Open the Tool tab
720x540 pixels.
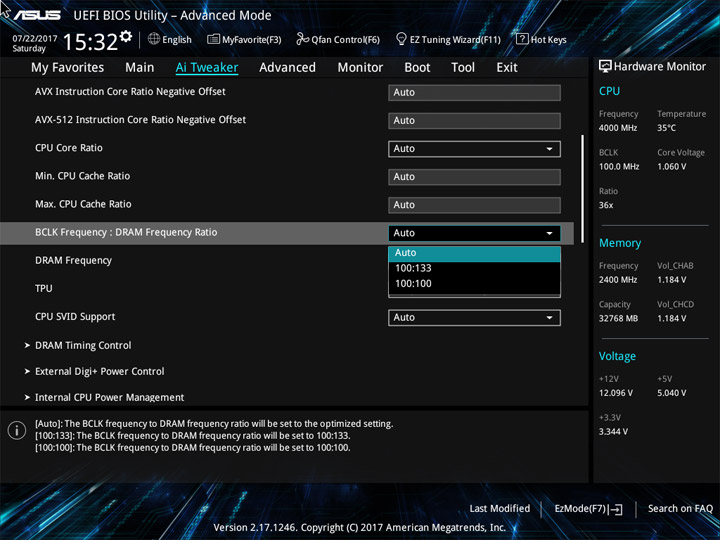point(463,68)
